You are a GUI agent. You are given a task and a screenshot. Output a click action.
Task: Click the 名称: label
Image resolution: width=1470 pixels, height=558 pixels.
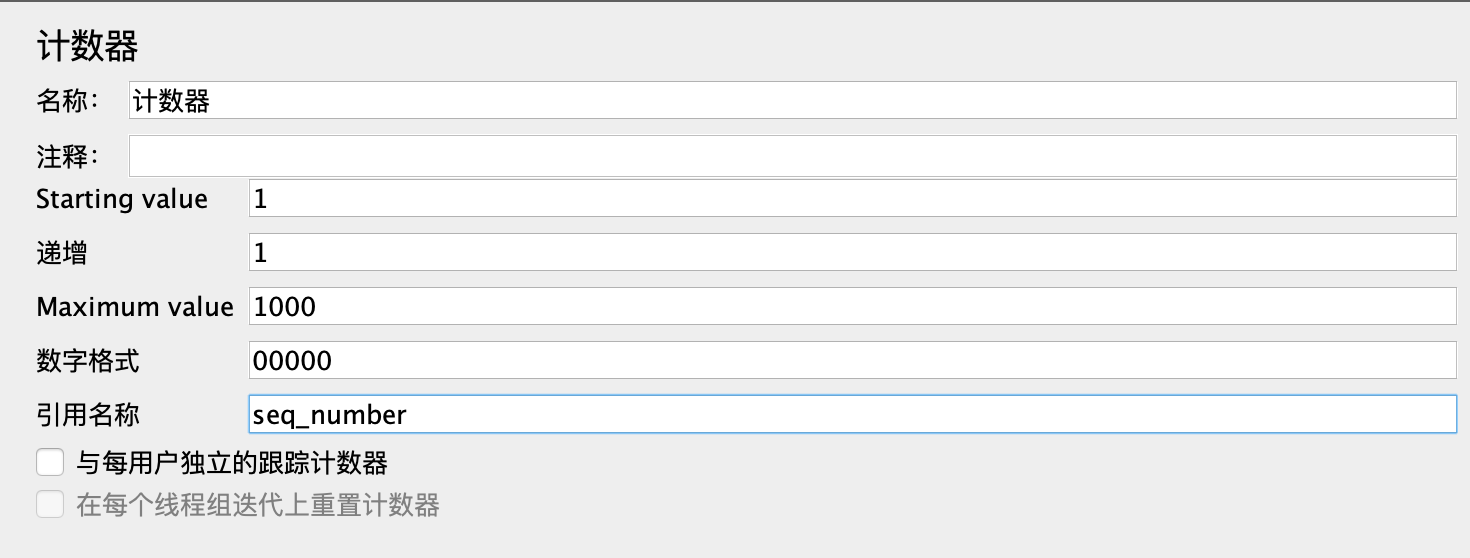pyautogui.click(x=67, y=100)
